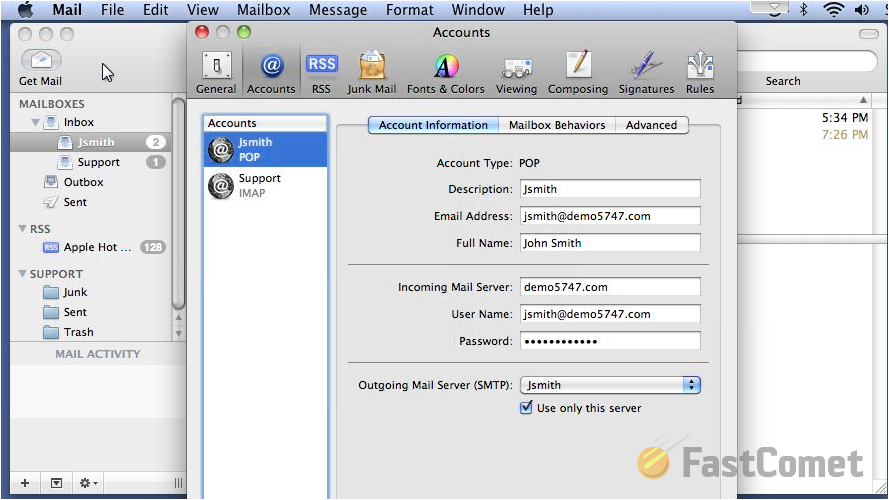889x500 pixels.
Task: Open Composing preferences pane
Action: click(x=578, y=73)
